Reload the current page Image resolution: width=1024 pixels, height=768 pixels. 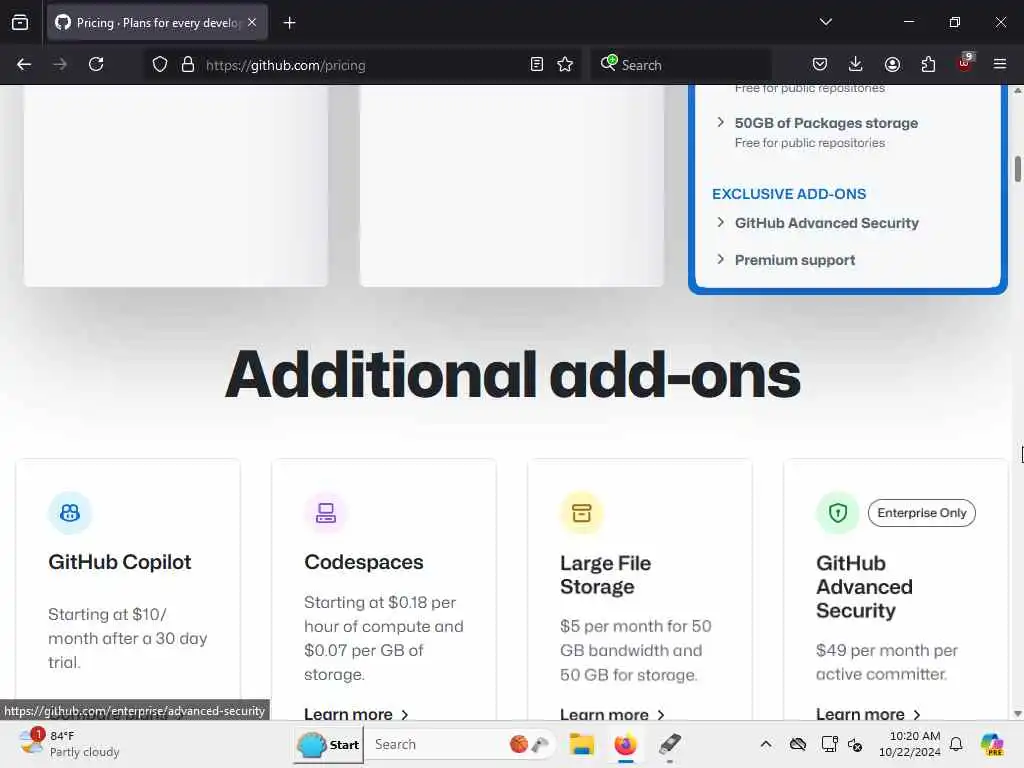96,65
